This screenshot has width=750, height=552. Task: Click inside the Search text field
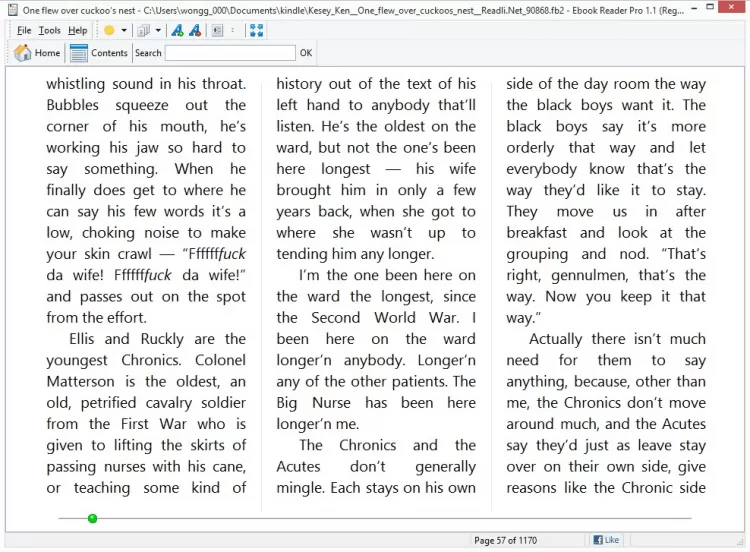(230, 53)
